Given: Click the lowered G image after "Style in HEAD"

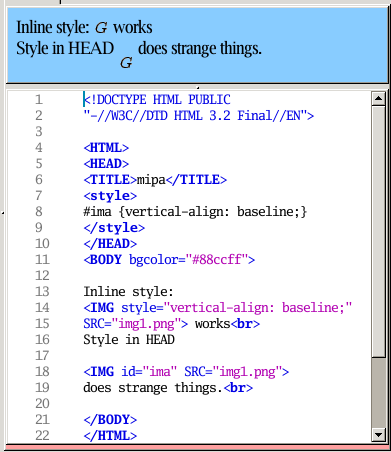Looking at the screenshot, I should point(126,62).
